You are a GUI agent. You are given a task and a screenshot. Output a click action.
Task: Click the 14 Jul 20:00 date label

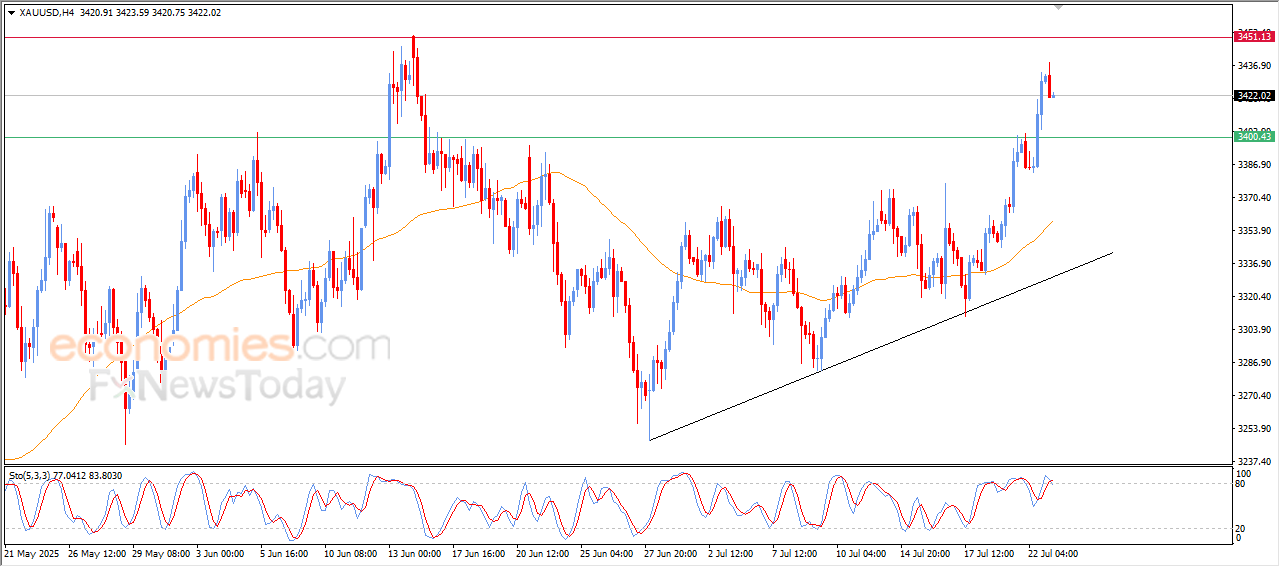924,553
